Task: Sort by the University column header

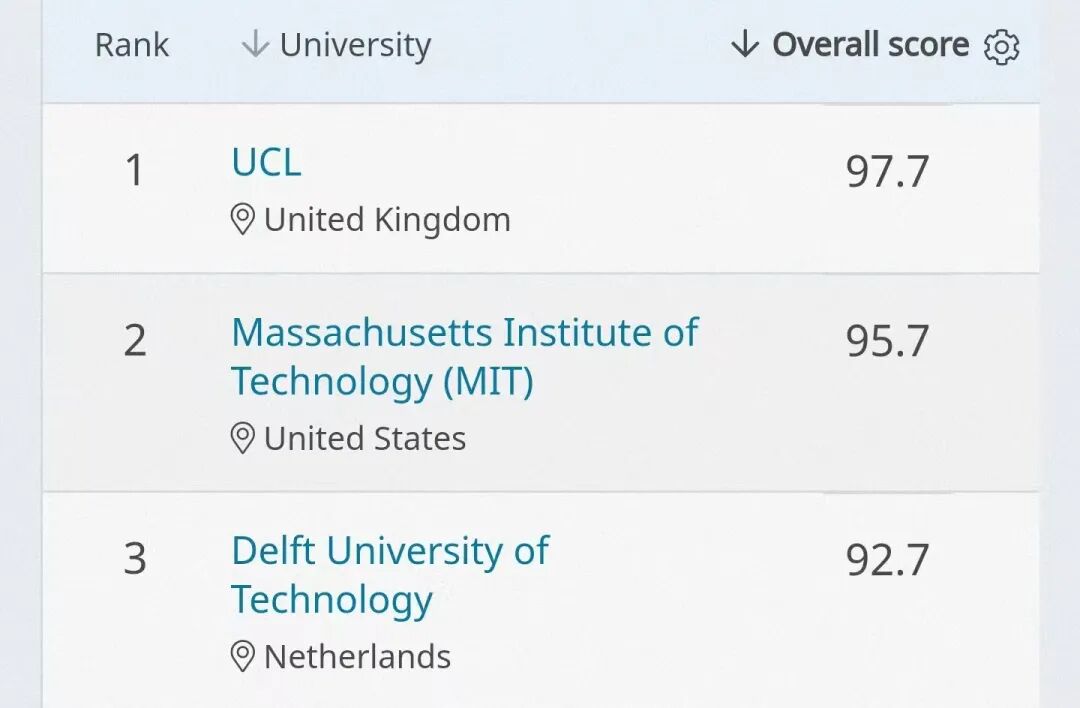Action: coord(355,45)
